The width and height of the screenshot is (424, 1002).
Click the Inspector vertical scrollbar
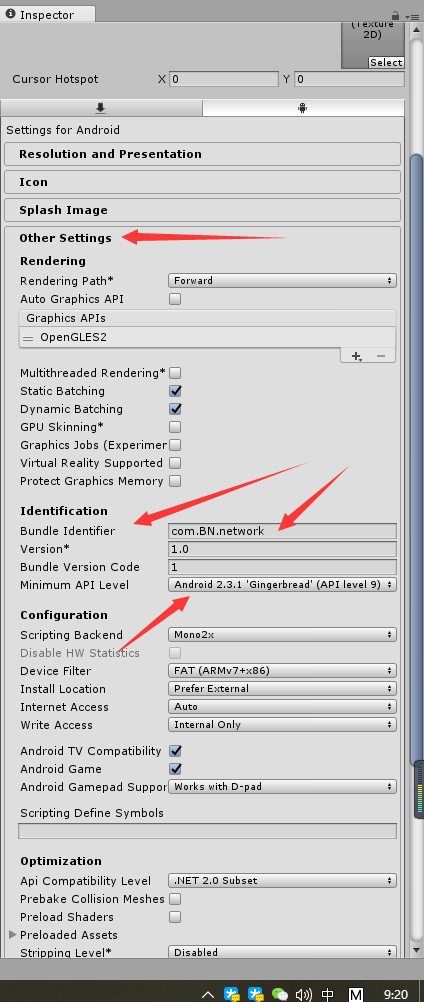click(x=416, y=460)
